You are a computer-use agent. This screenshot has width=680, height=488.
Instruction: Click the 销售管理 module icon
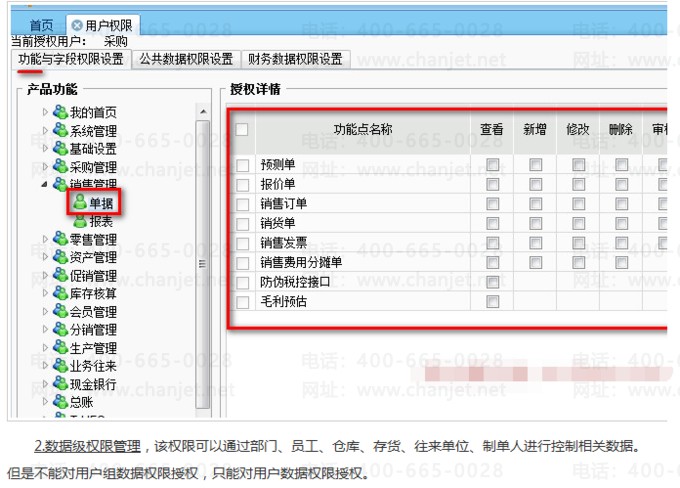tap(60, 184)
